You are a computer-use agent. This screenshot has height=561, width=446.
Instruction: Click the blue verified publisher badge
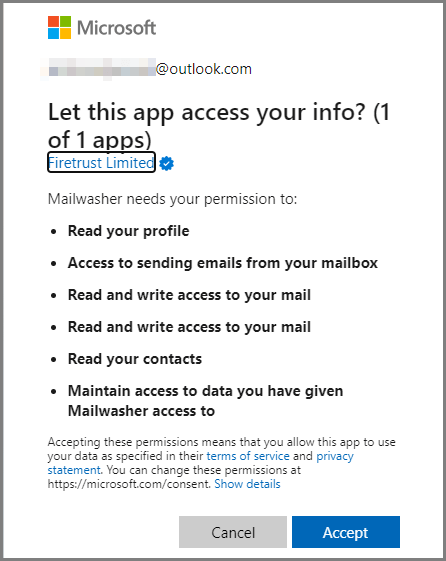(x=167, y=164)
